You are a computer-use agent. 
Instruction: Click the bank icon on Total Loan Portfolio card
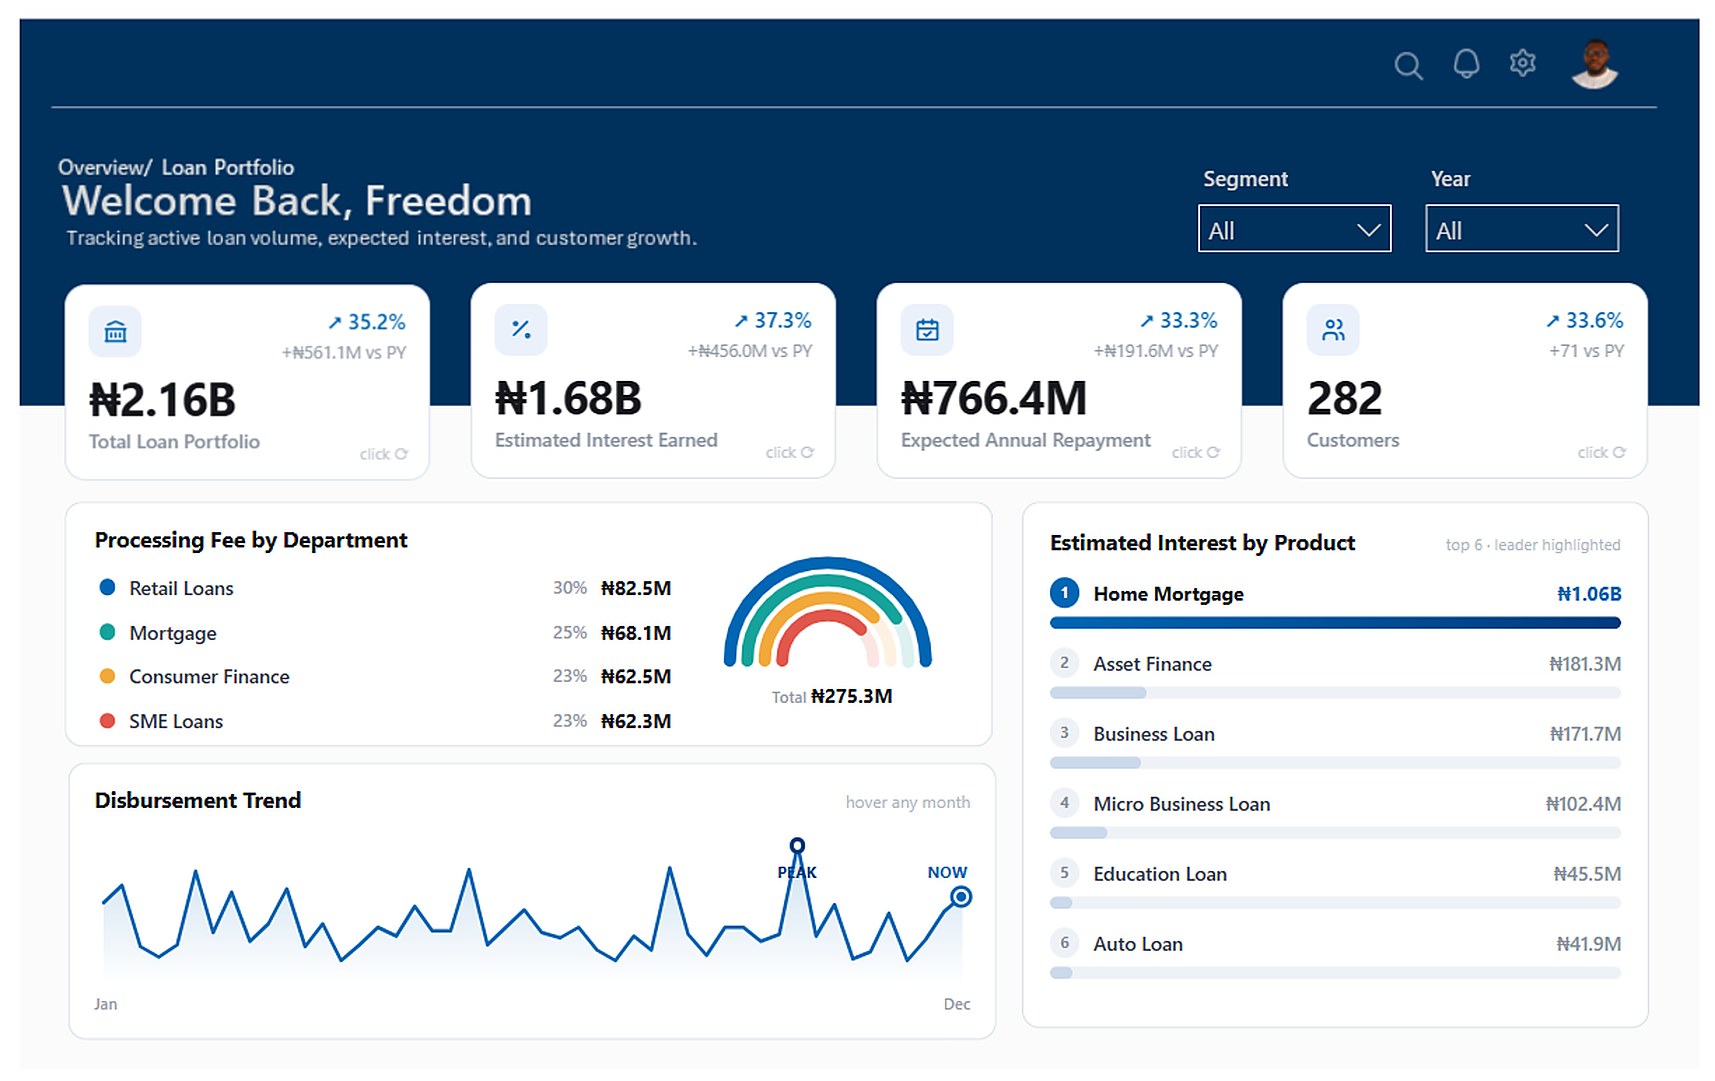click(x=115, y=331)
